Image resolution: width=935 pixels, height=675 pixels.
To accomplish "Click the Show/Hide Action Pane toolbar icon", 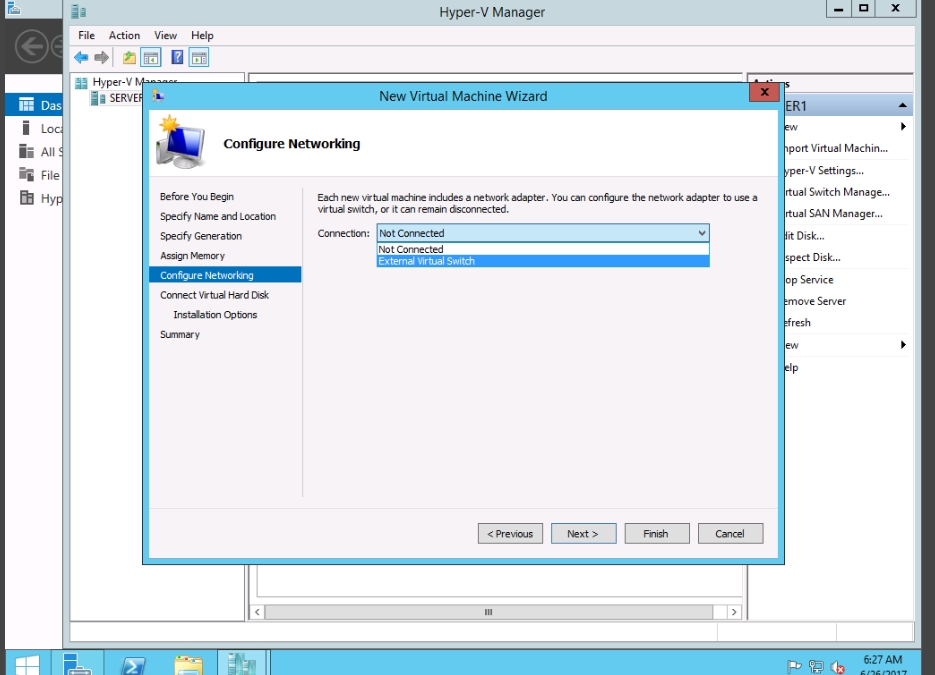I will pyautogui.click(x=199, y=58).
